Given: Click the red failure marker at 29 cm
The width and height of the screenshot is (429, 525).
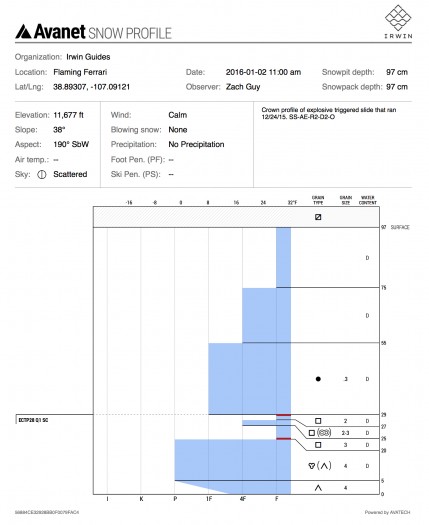Looking at the screenshot, I should click(x=283, y=415).
